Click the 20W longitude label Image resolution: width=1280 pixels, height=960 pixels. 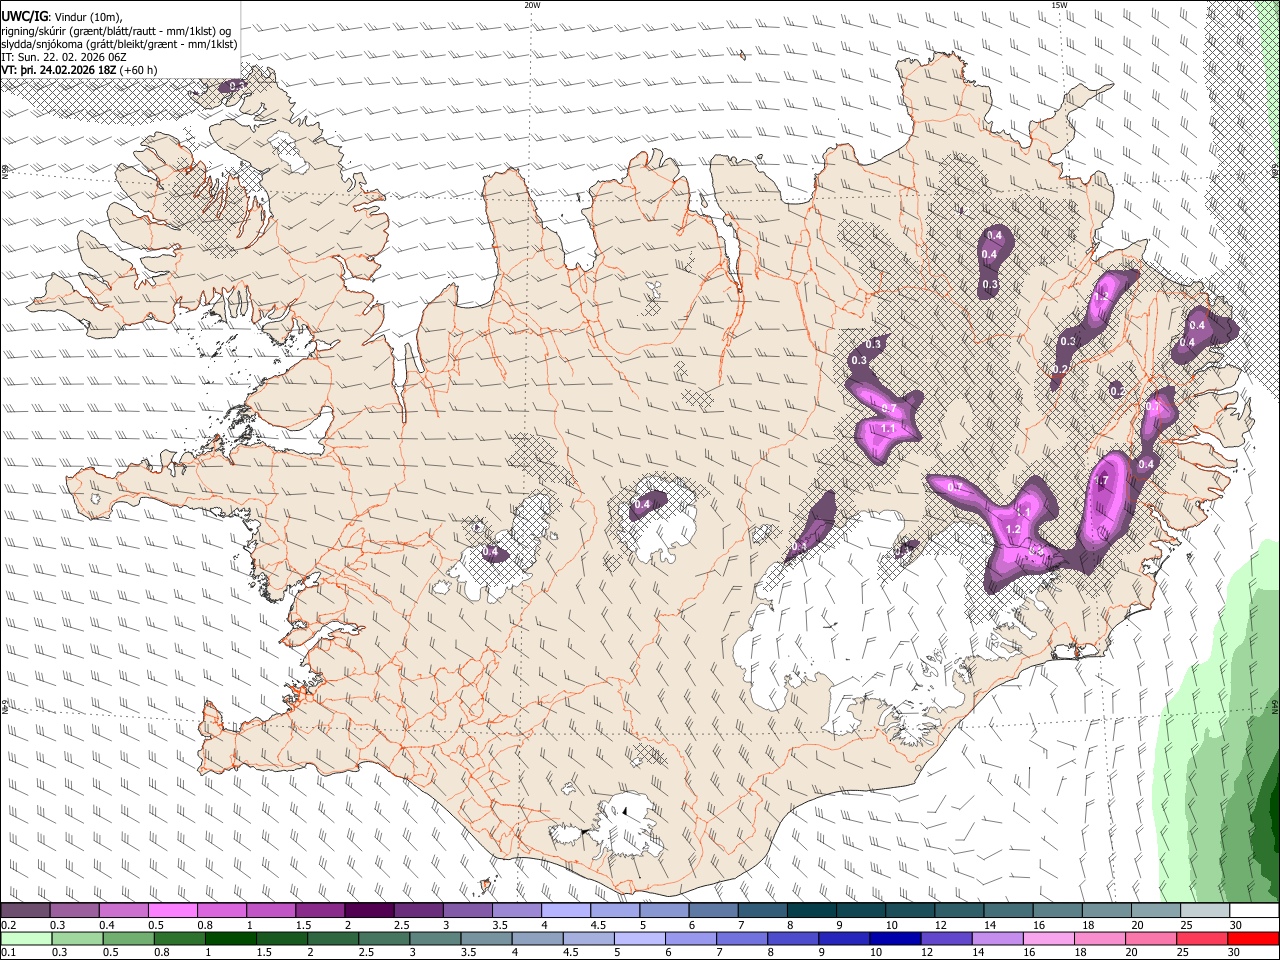[533, 4]
